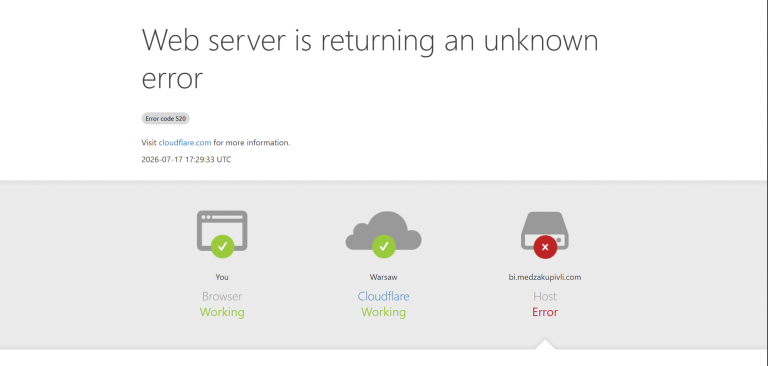Click the Cloudflare cloud icon
Image resolution: width=768 pixels, height=366 pixels.
pos(384,230)
